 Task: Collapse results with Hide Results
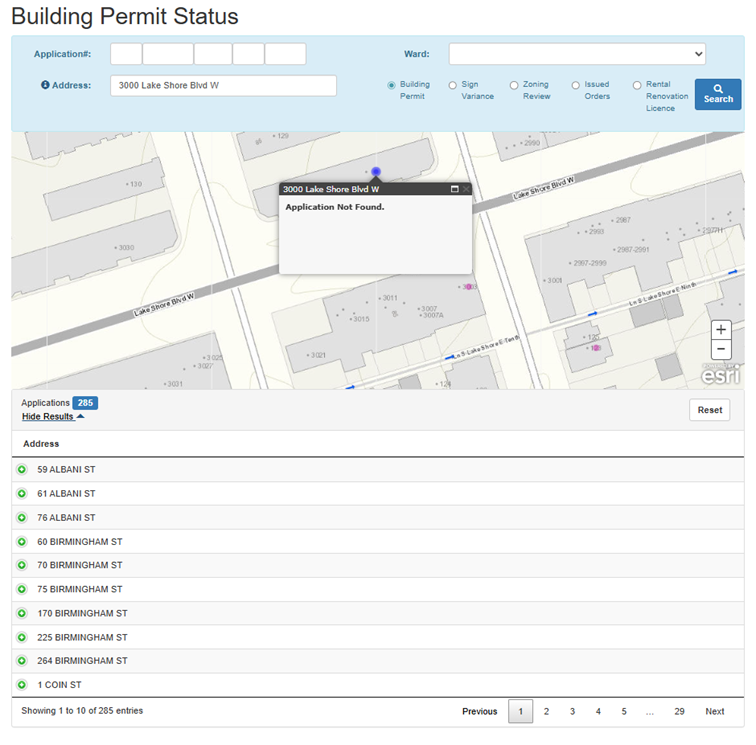53,416
